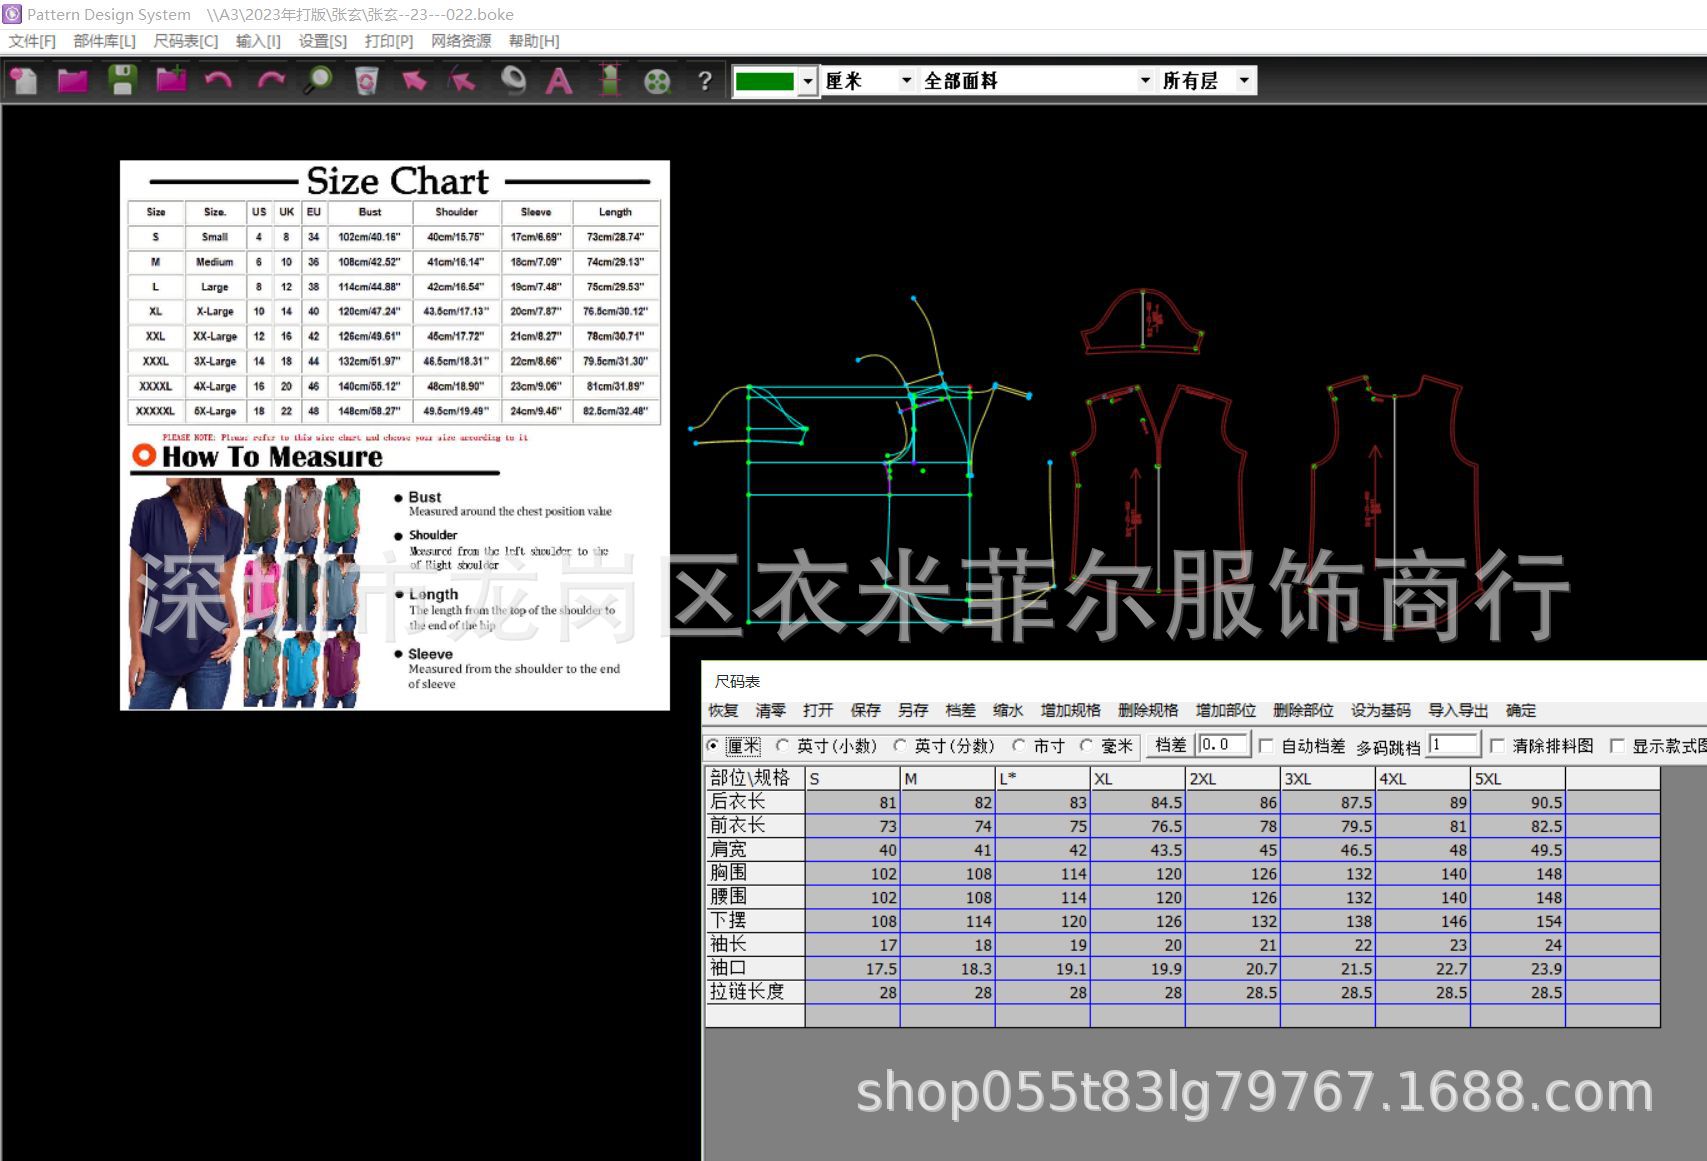
Task: Select the 英寸(小数) radio button
Action: pyautogui.click(x=783, y=745)
